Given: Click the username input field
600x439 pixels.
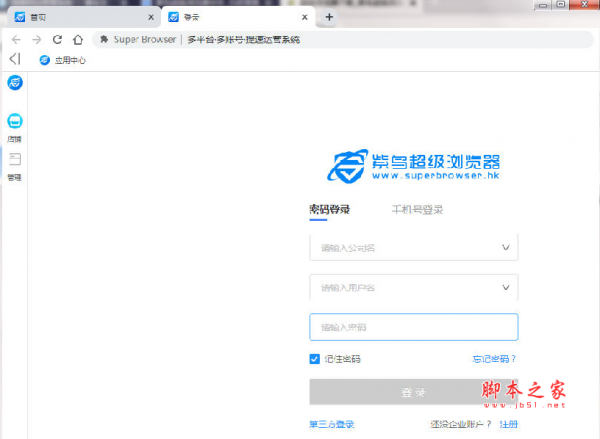Looking at the screenshot, I should tap(414, 287).
